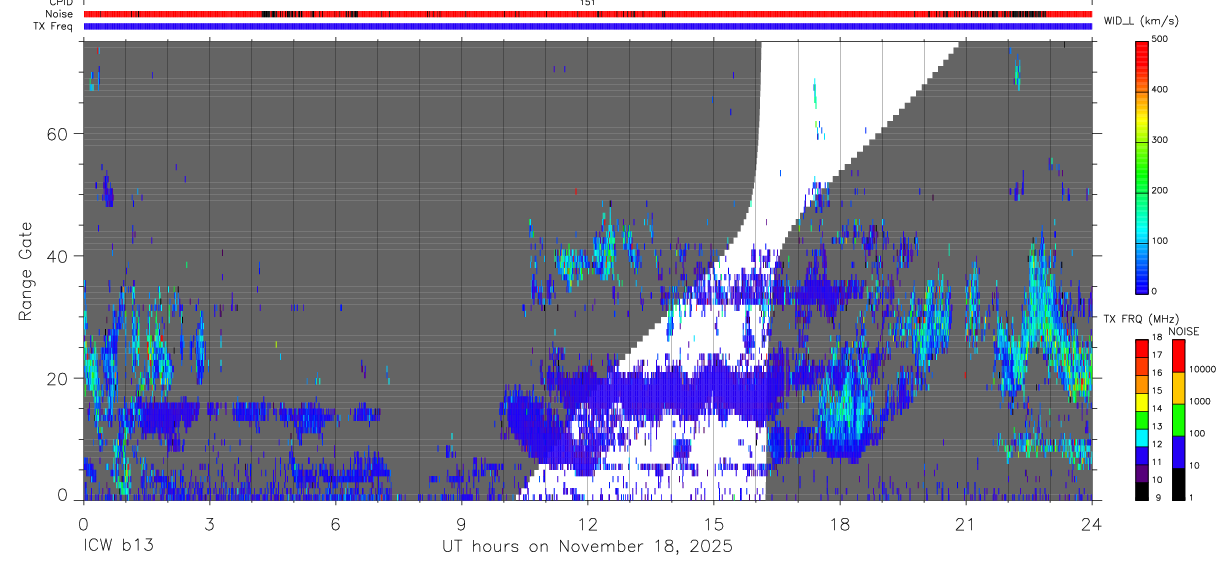Click the Range Gate axis title
Image resolution: width=1228 pixels, height=567 pixels.
point(27,271)
